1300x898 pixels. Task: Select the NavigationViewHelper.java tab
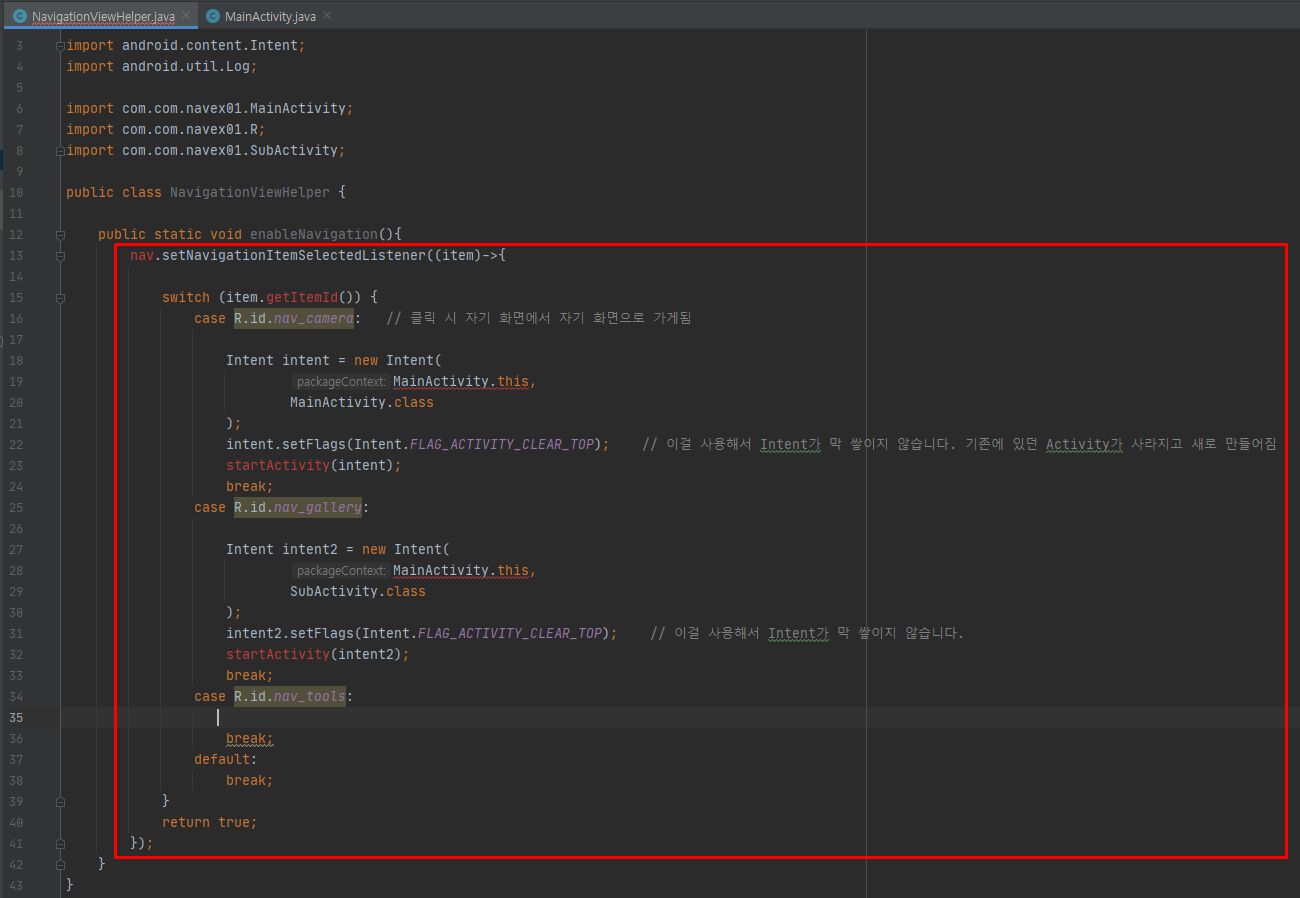(103, 17)
